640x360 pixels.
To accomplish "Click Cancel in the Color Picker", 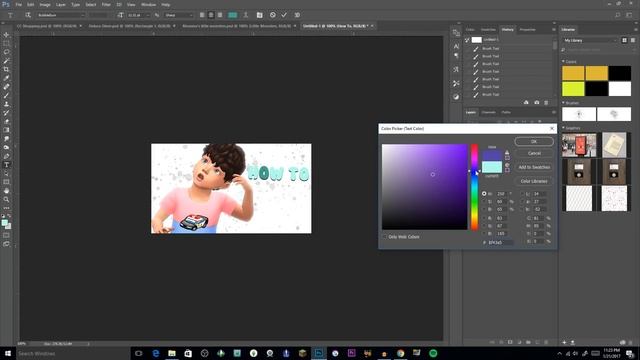I will point(534,153).
